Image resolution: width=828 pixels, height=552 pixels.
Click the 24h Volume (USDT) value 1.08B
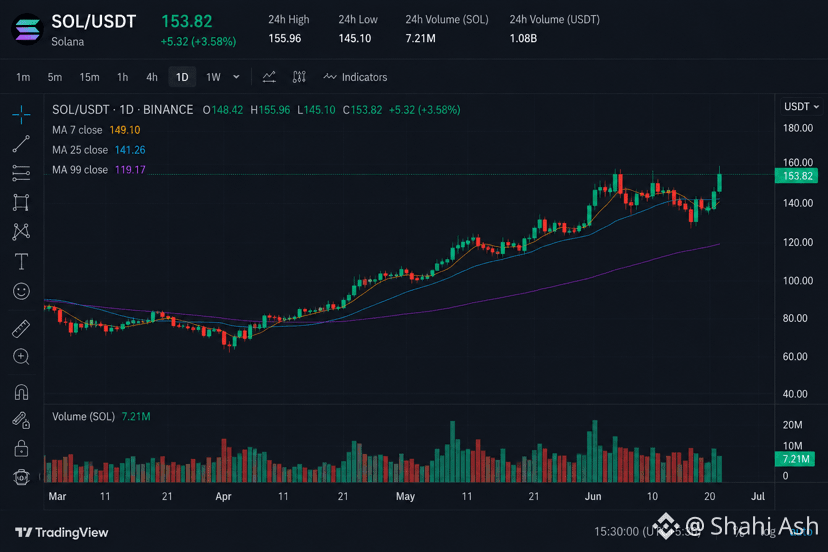click(x=523, y=39)
